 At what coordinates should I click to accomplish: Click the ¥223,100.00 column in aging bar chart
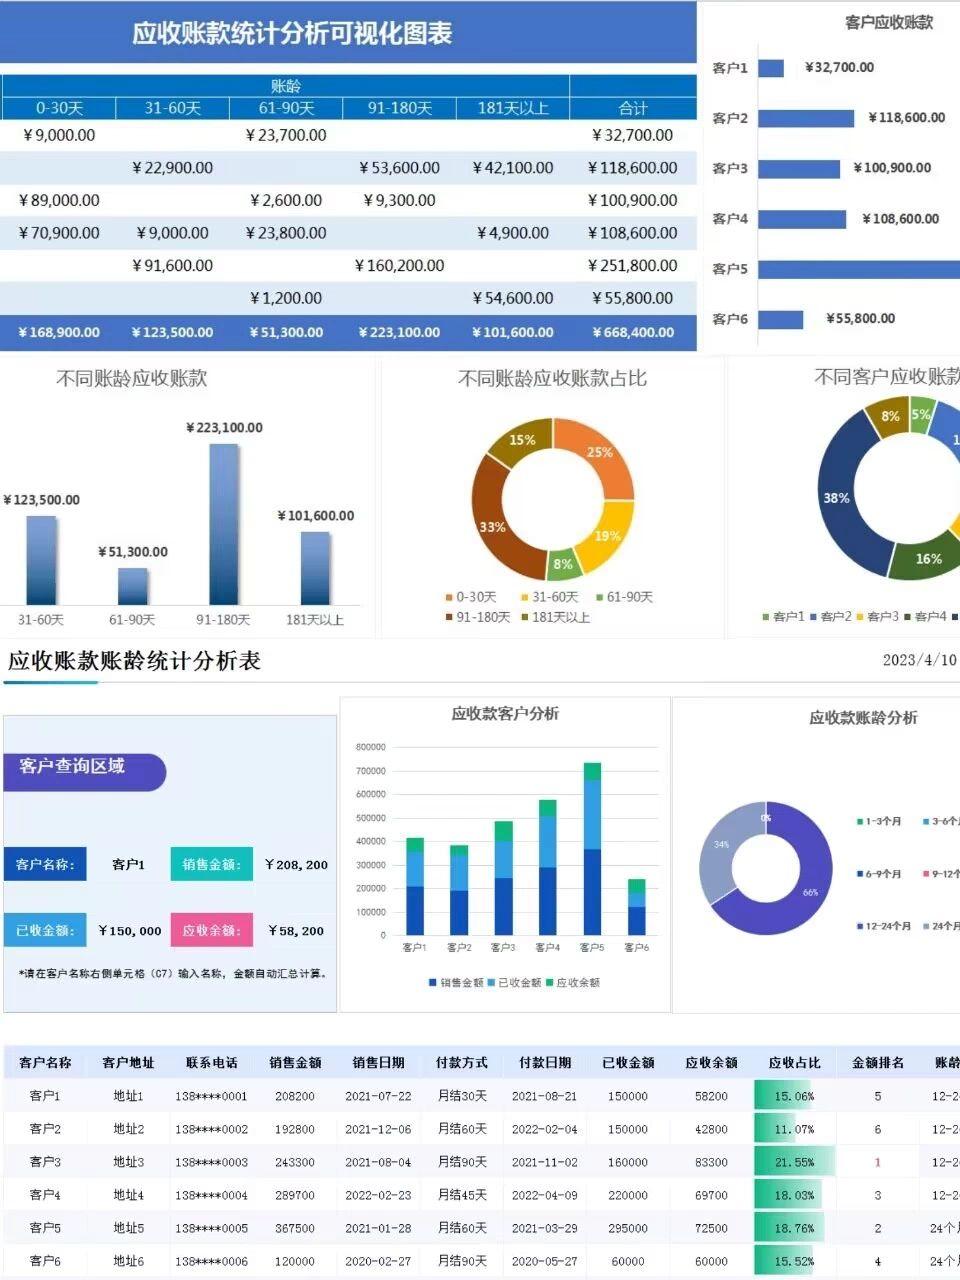(224, 524)
